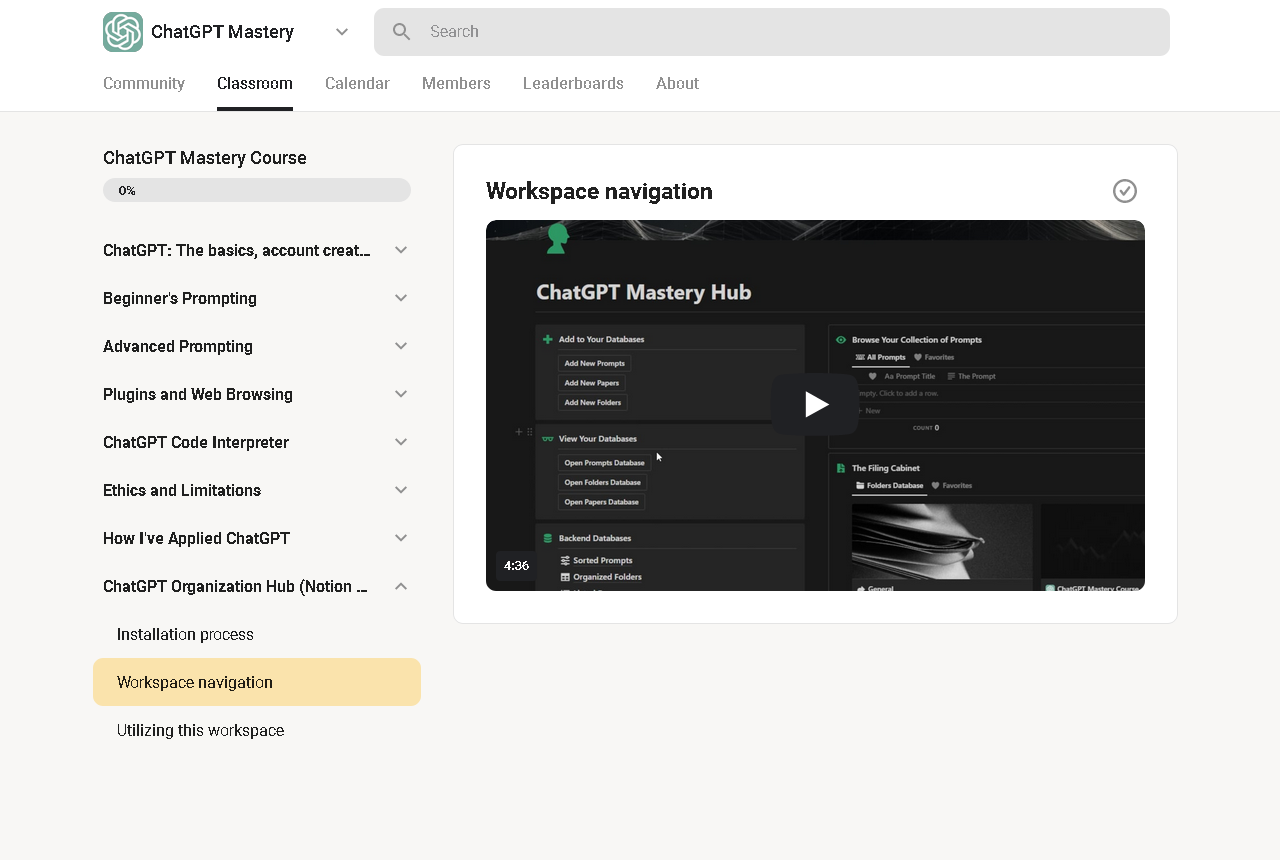Open ChatGPT Code Interpreter section title
The height and width of the screenshot is (860, 1280).
196,442
